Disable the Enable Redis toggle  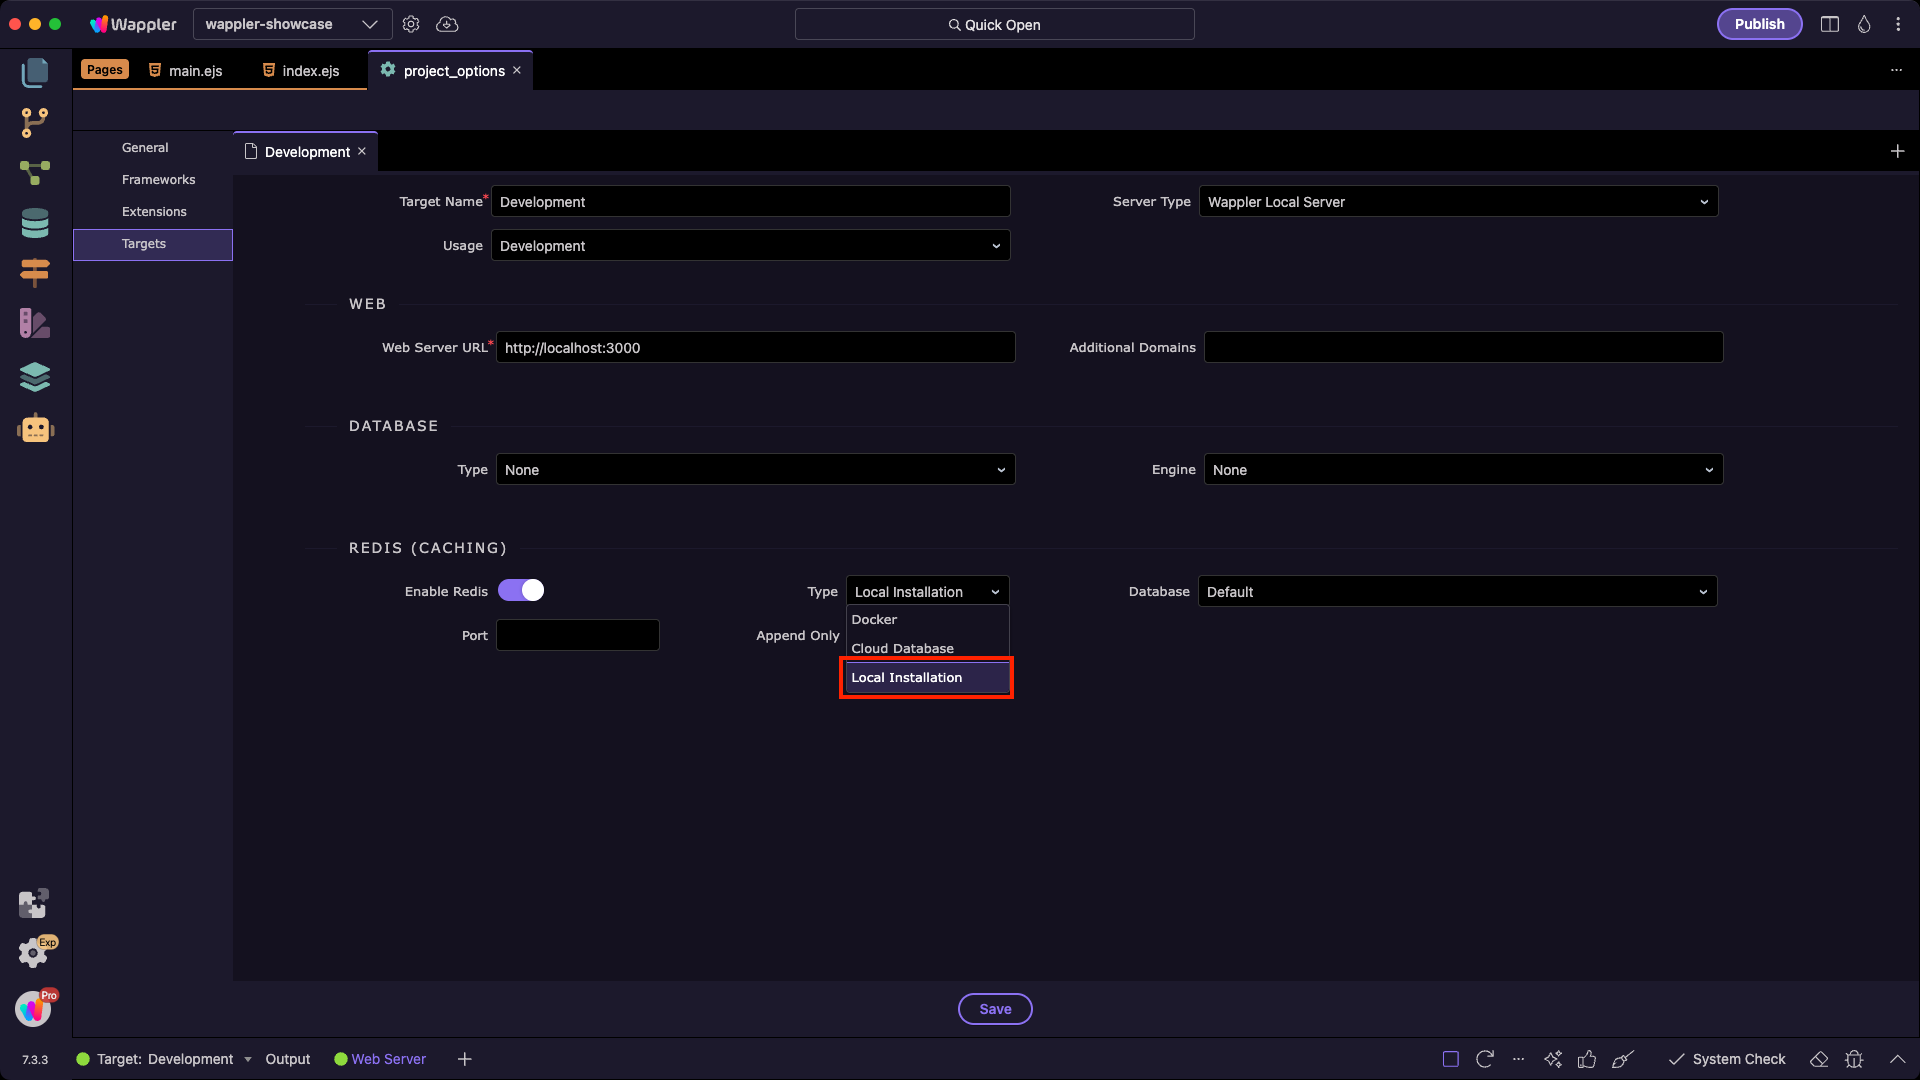coord(521,590)
